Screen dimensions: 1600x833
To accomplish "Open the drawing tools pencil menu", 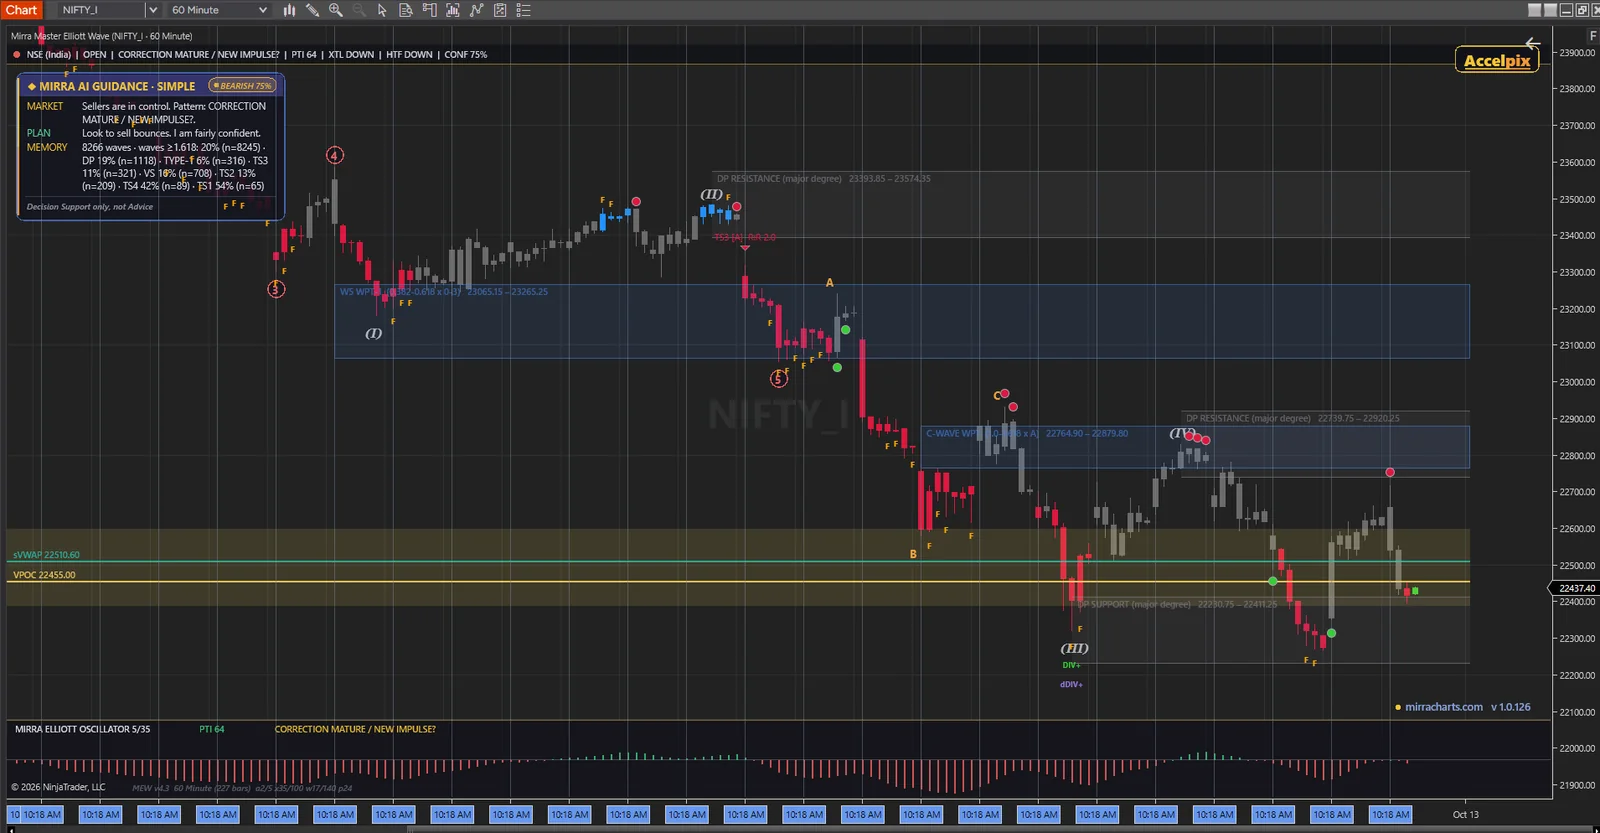I will tap(312, 10).
